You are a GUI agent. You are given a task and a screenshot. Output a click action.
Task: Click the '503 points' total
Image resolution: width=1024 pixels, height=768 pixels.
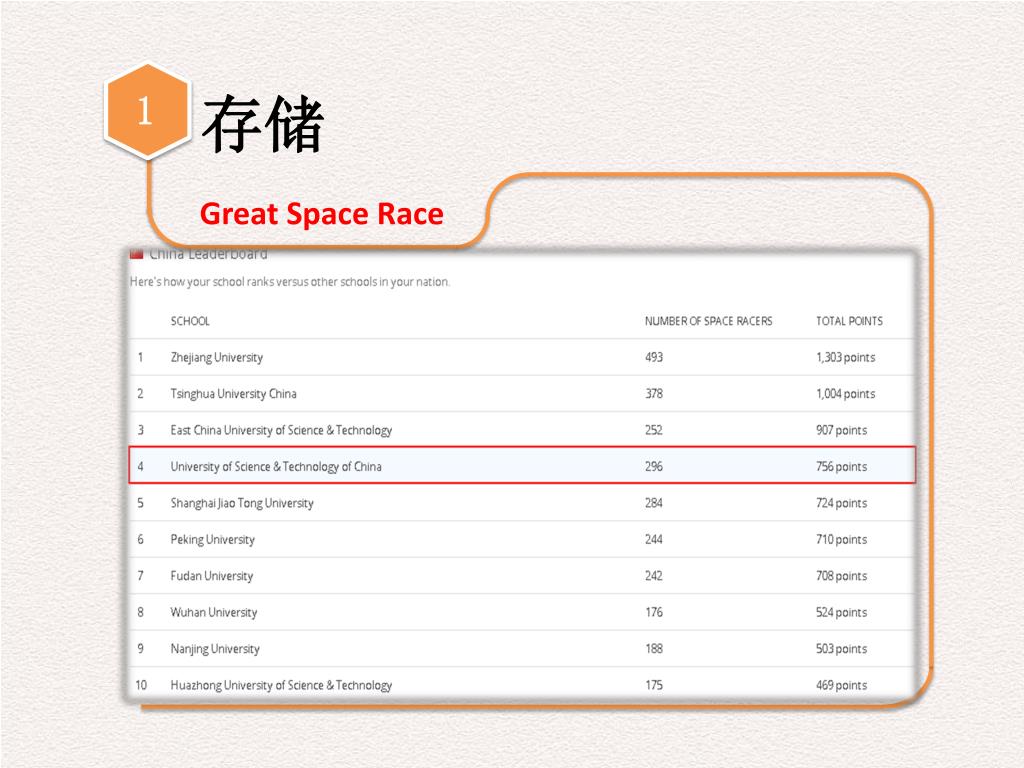842,649
